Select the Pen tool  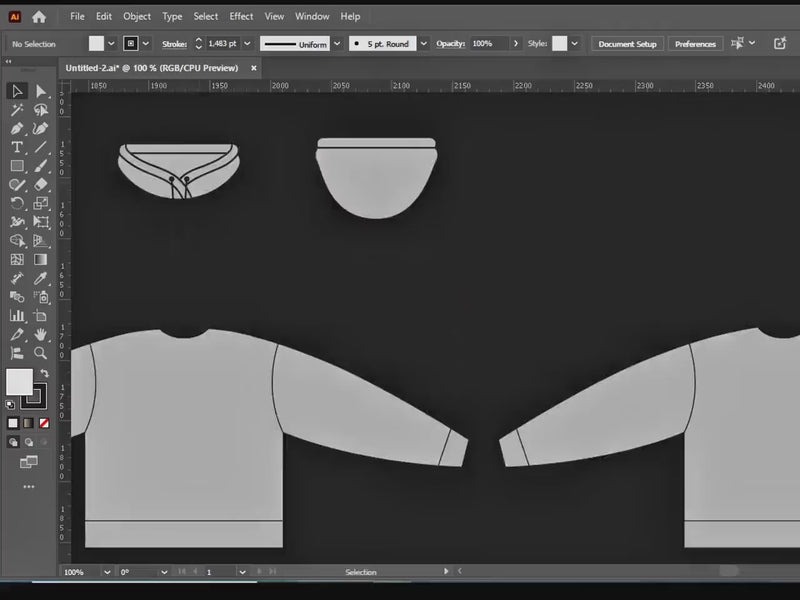pos(18,130)
